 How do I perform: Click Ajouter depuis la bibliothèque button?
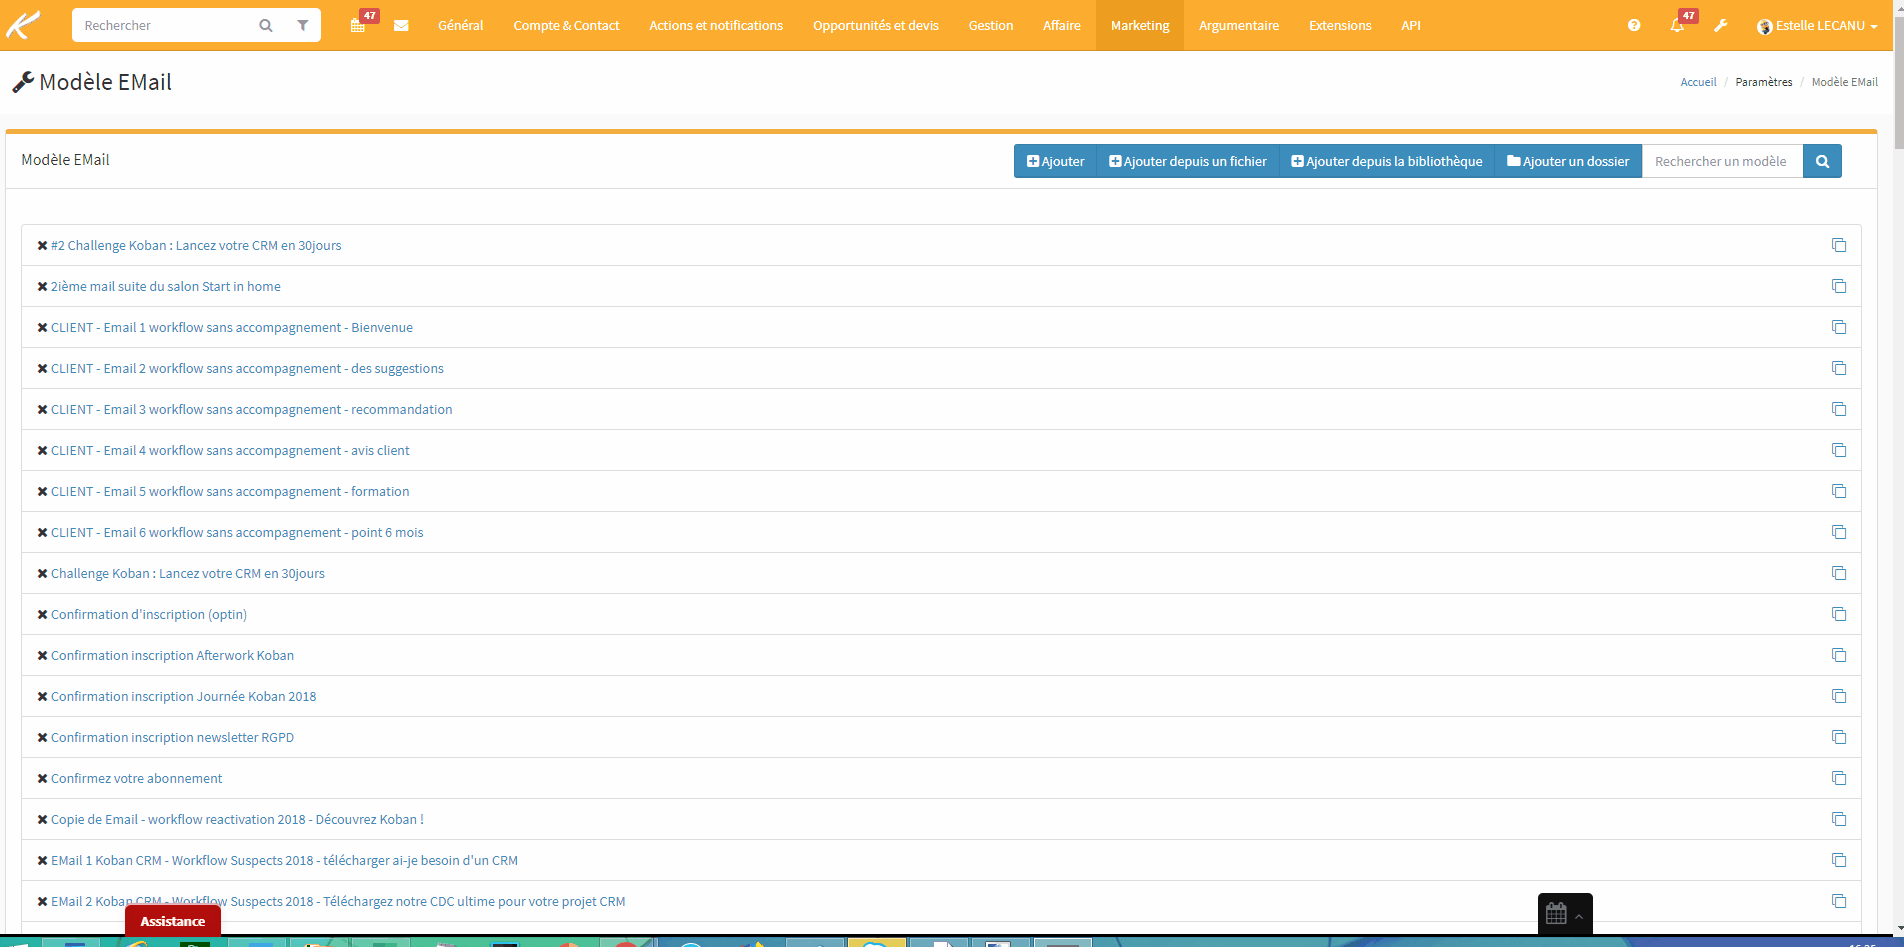click(1387, 161)
